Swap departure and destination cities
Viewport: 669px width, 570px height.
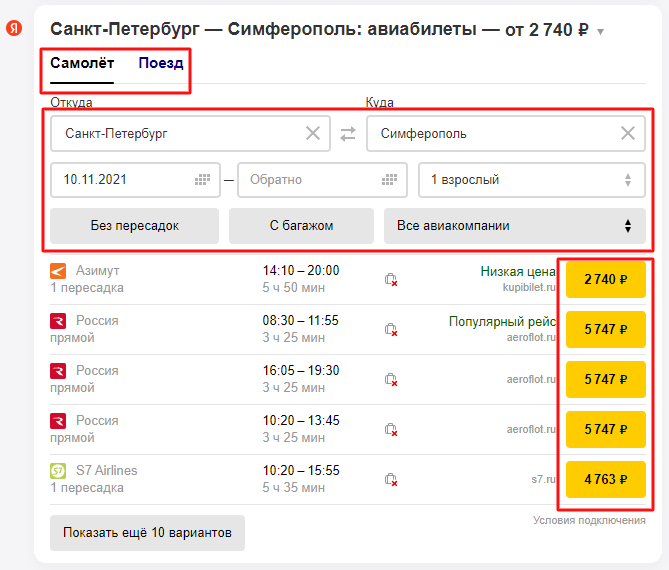click(348, 134)
